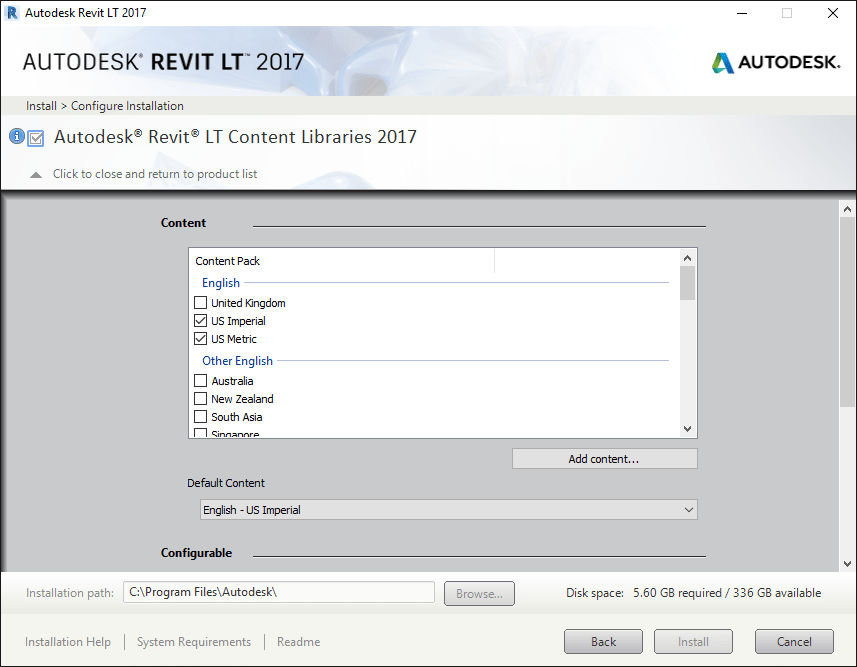
Task: Click content list scroll down arrow
Action: tap(688, 429)
